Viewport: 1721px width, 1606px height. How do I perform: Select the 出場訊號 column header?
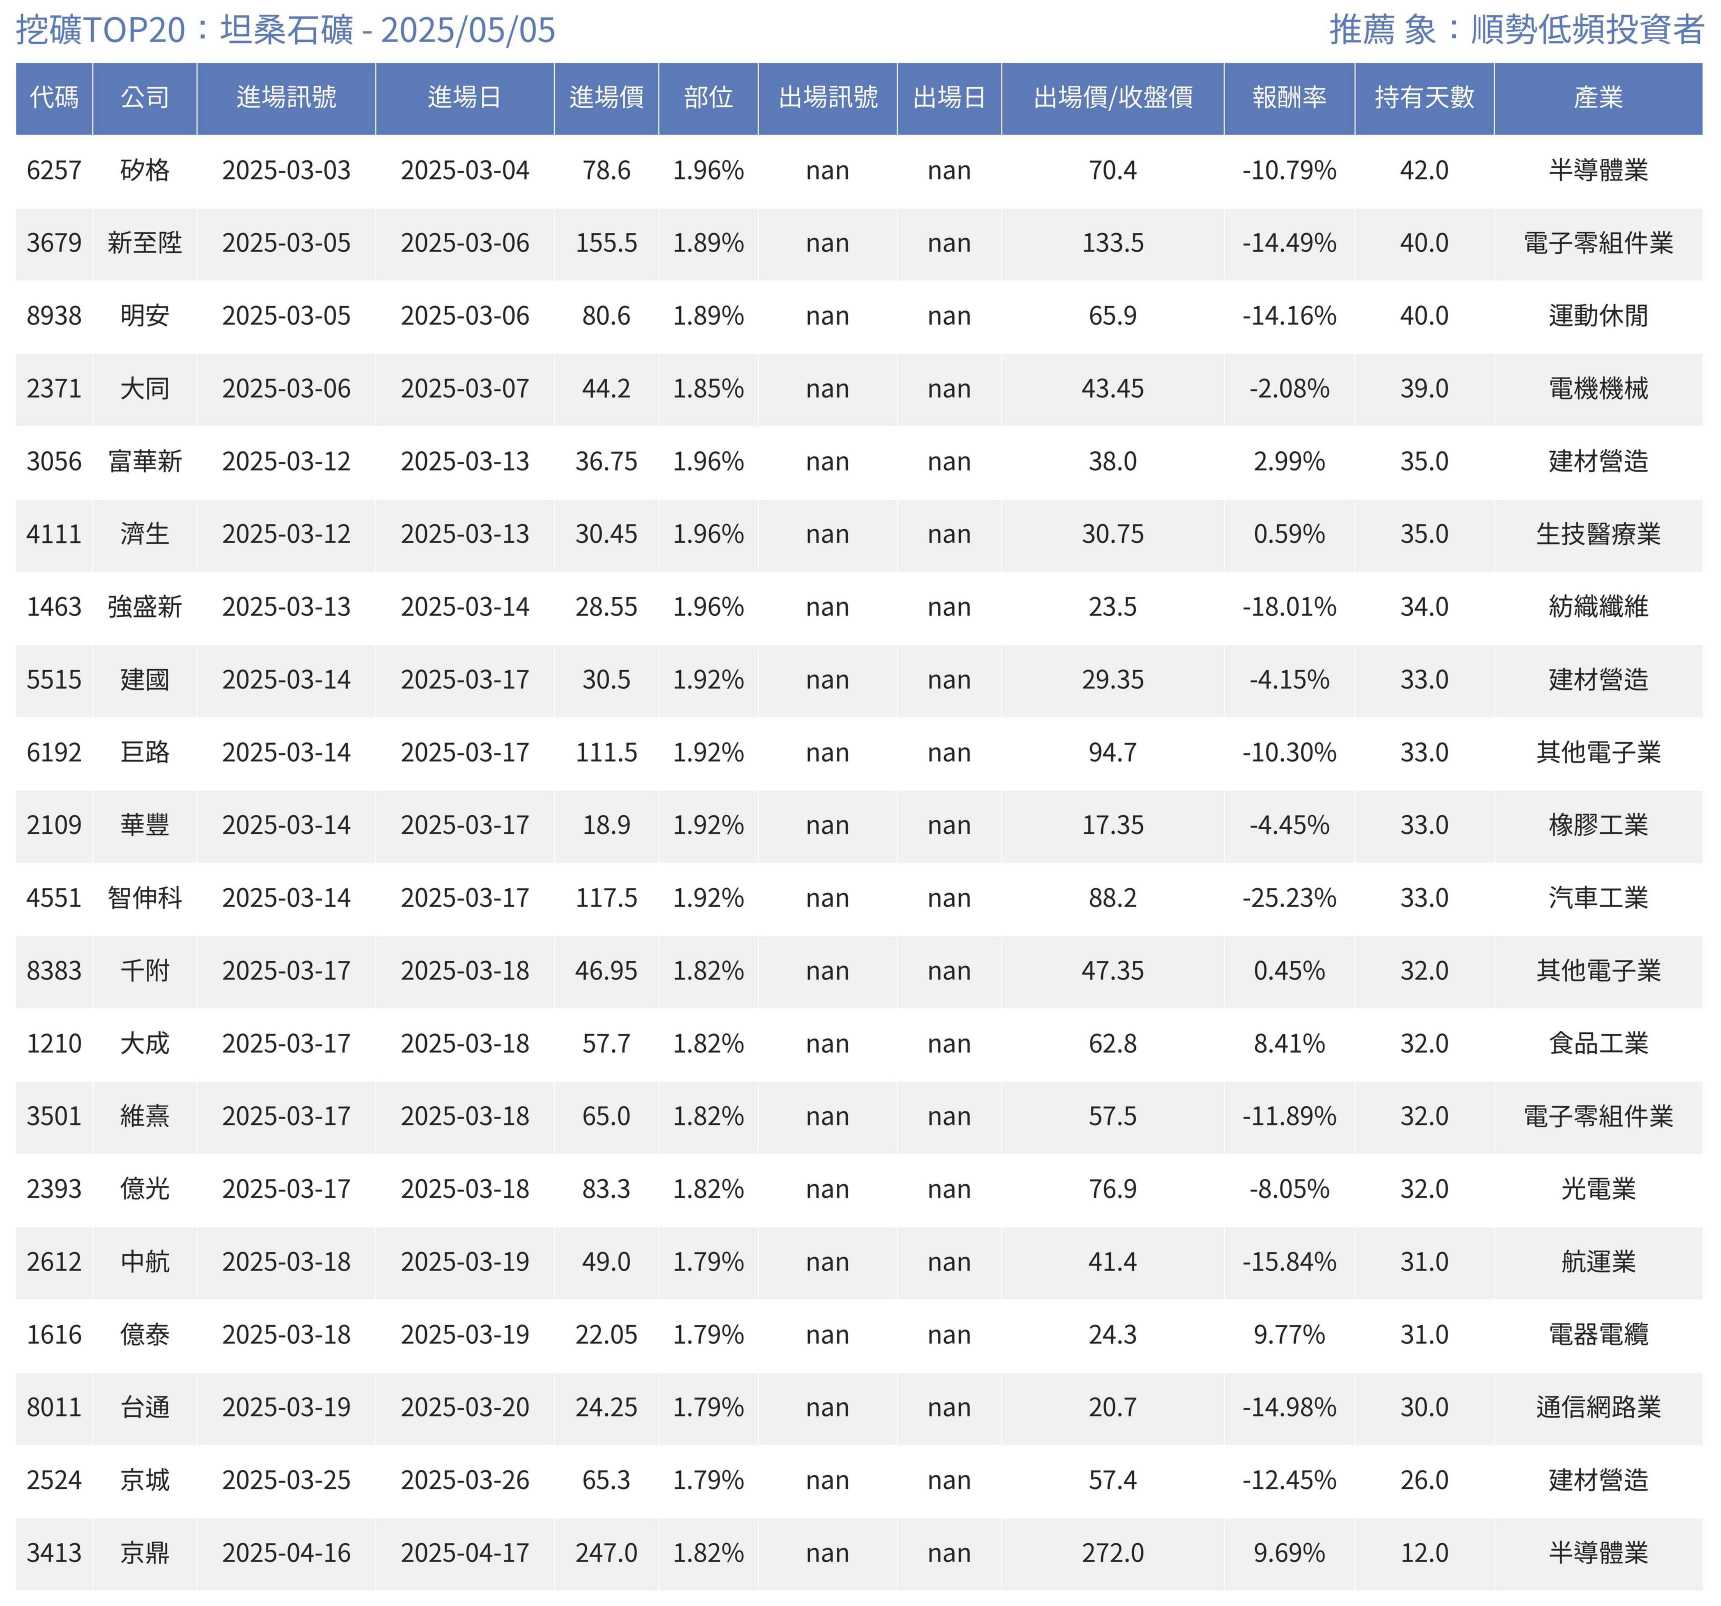[828, 98]
